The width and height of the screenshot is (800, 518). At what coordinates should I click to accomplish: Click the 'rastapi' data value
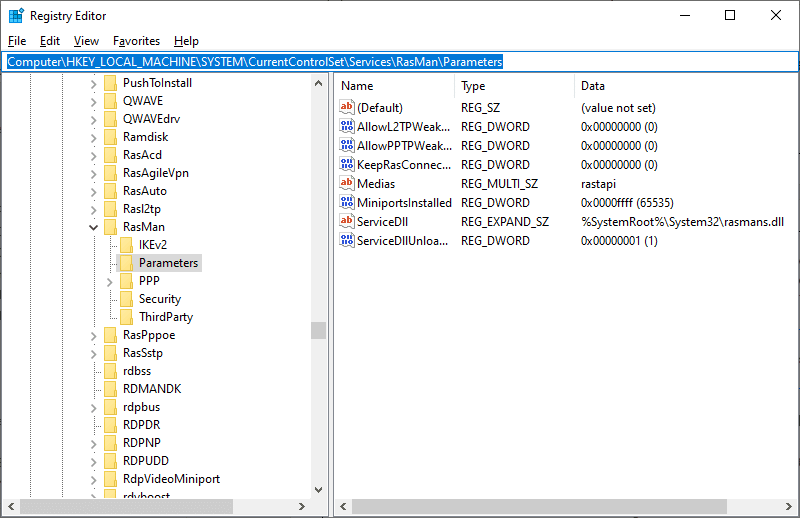tap(598, 184)
